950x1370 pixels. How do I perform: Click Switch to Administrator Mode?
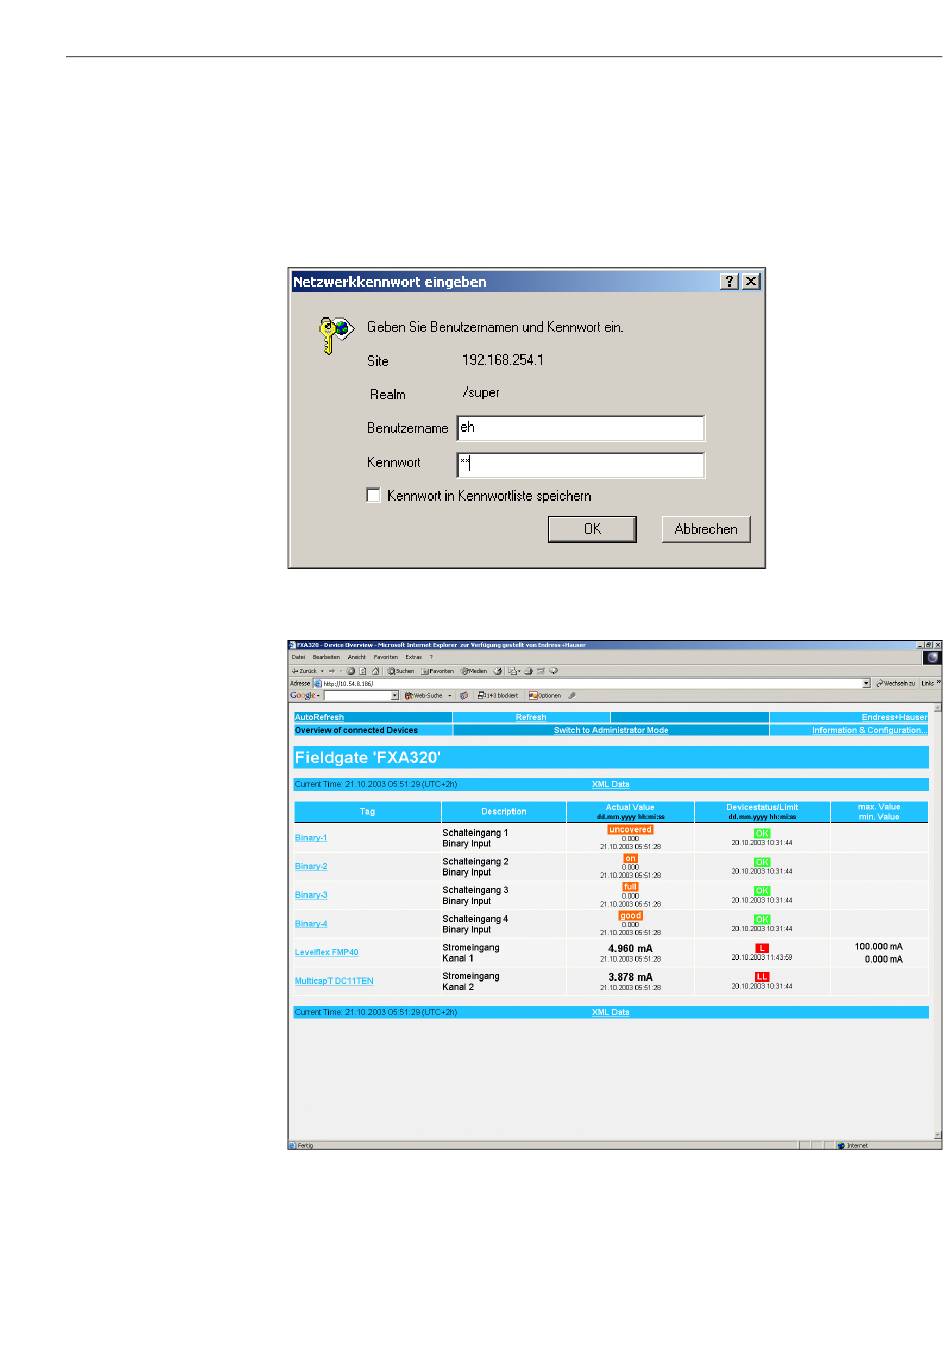611,730
